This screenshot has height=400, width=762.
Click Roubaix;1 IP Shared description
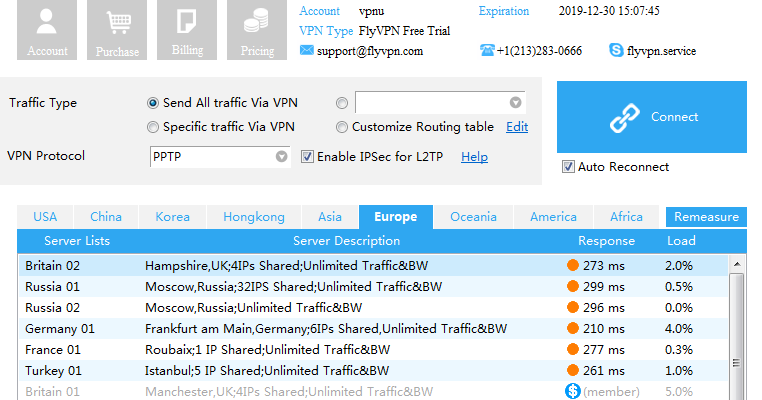(267, 349)
